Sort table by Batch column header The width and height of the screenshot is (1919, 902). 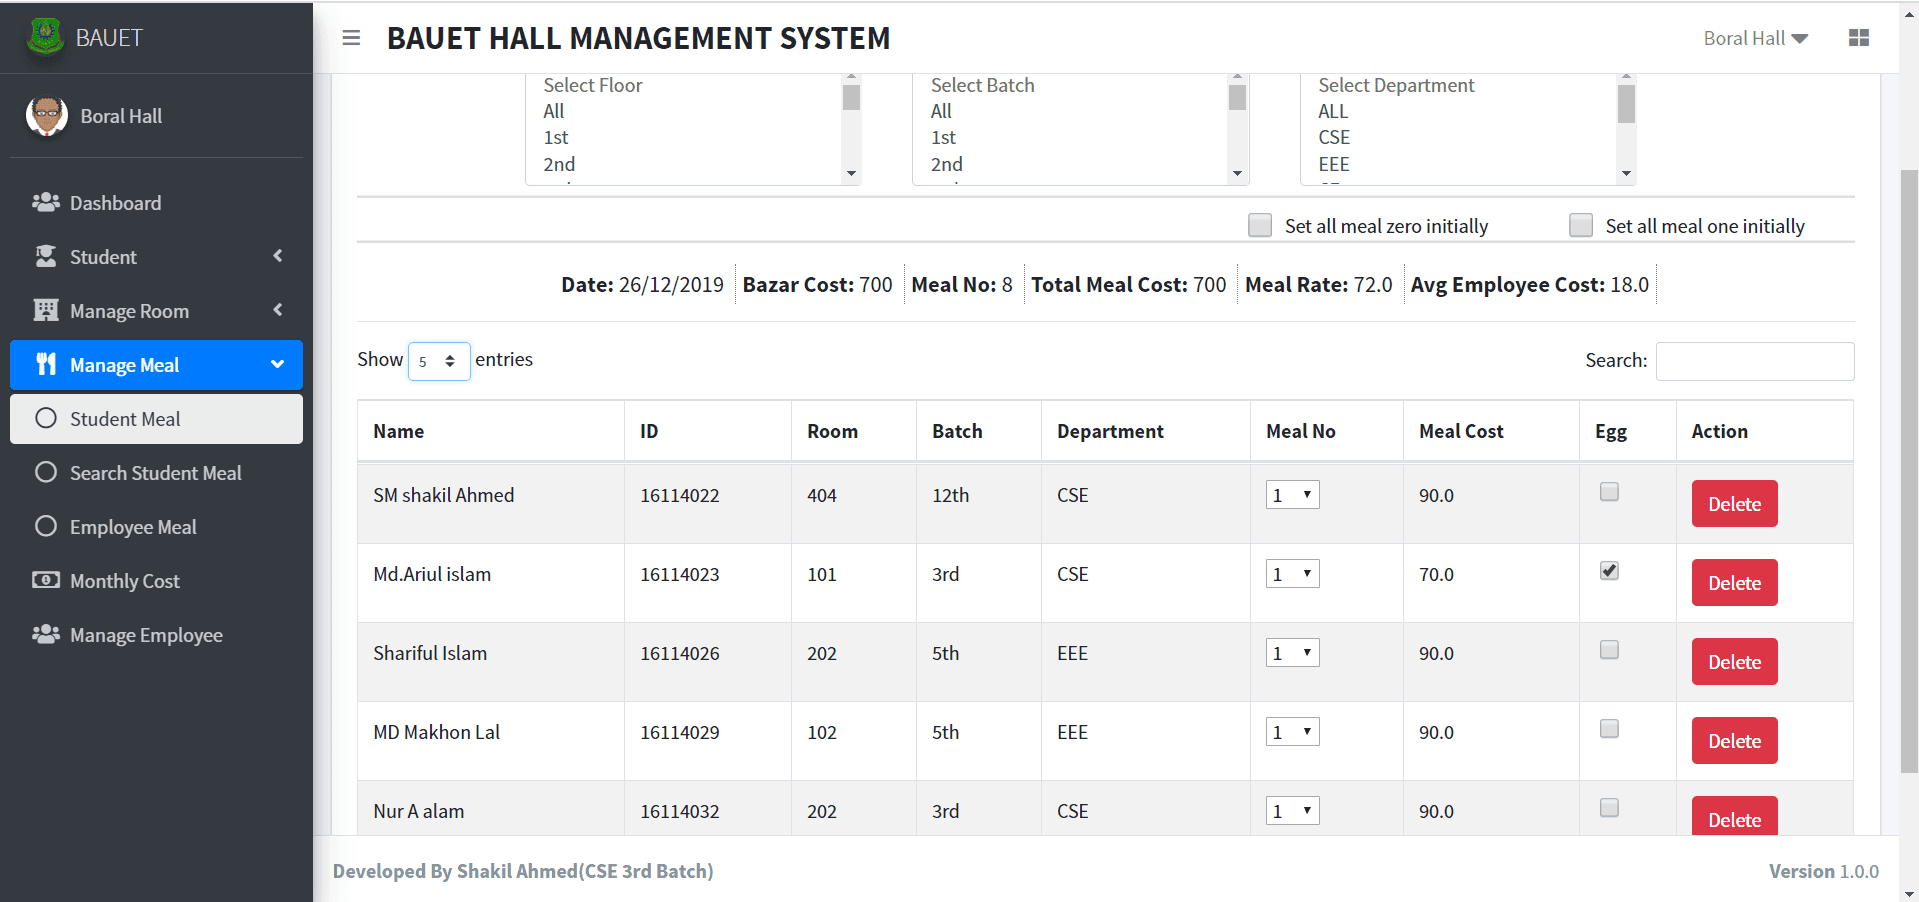[x=979, y=431]
